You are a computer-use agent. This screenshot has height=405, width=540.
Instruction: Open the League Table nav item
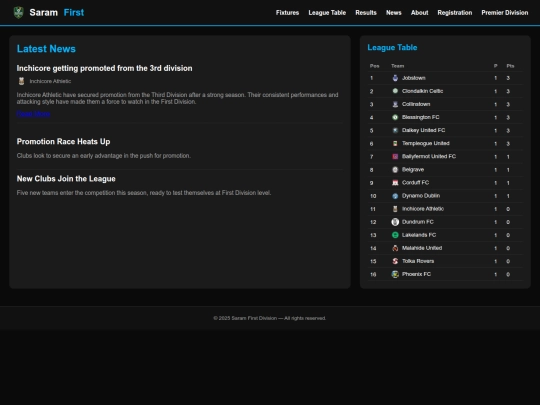[327, 13]
